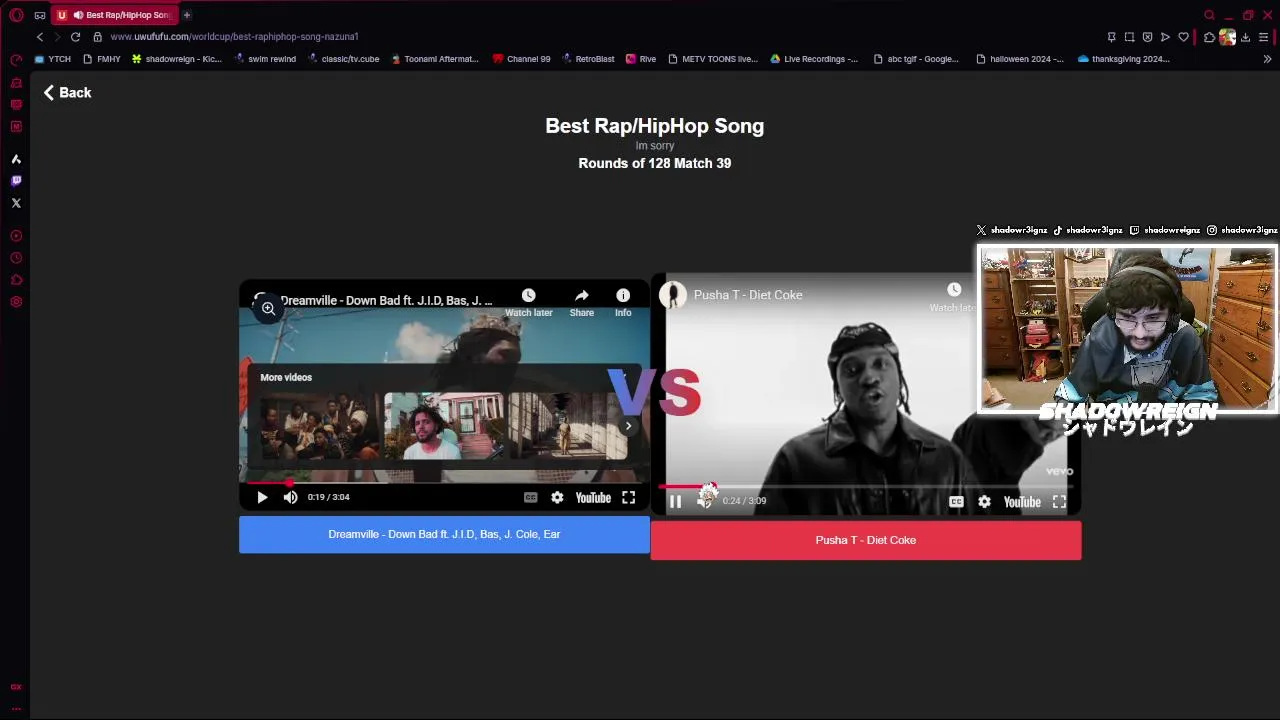
Task: Click the magnifier zoom icon on Dreamville video
Action: coord(268,308)
